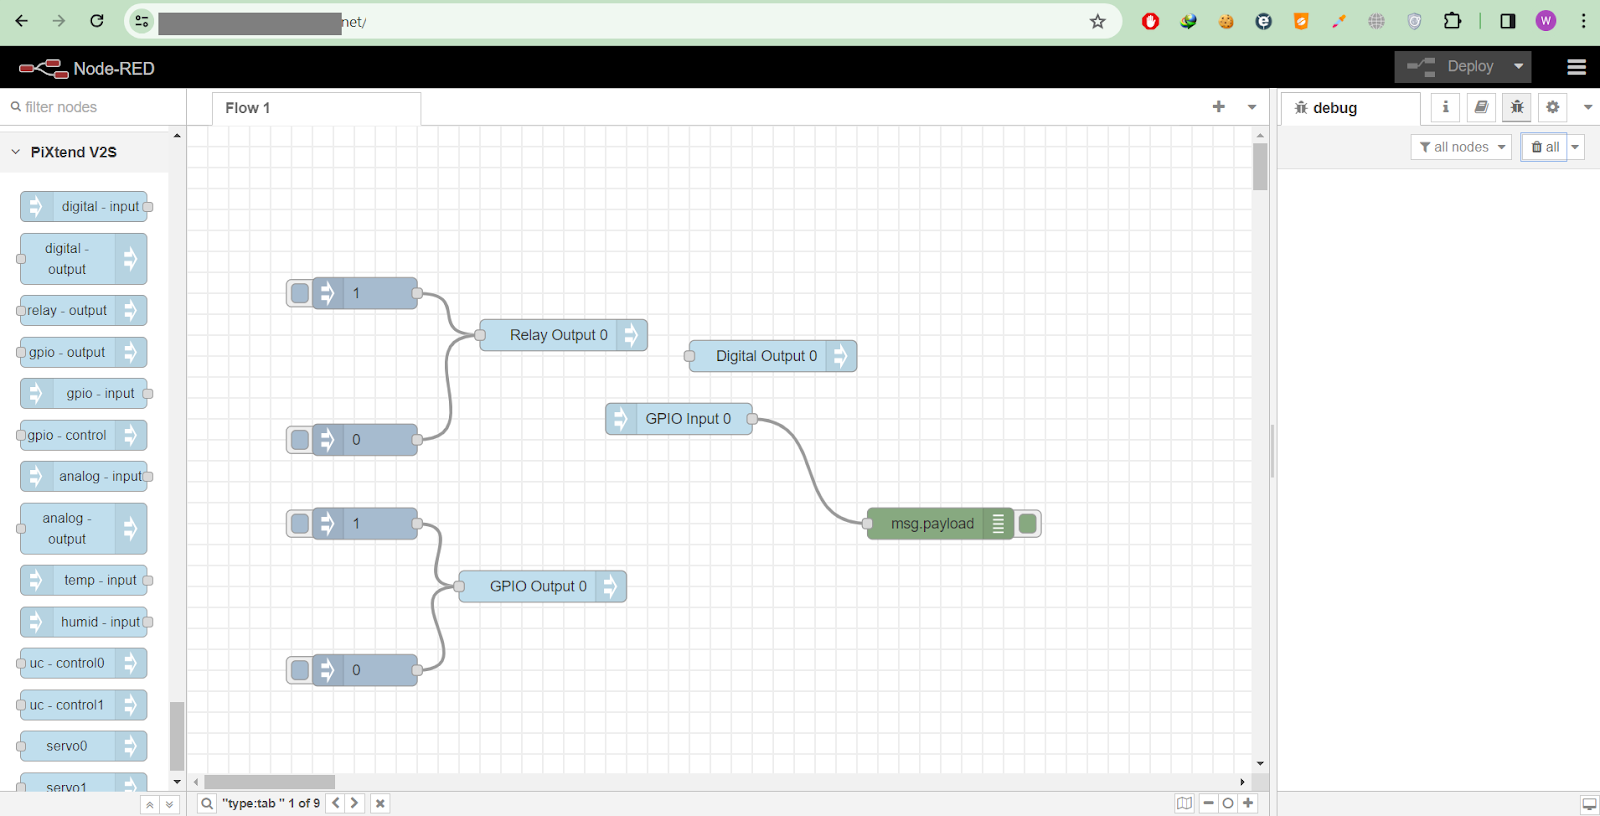The width and height of the screenshot is (1600, 816).
Task: Go back in the browser
Action: 22,21
